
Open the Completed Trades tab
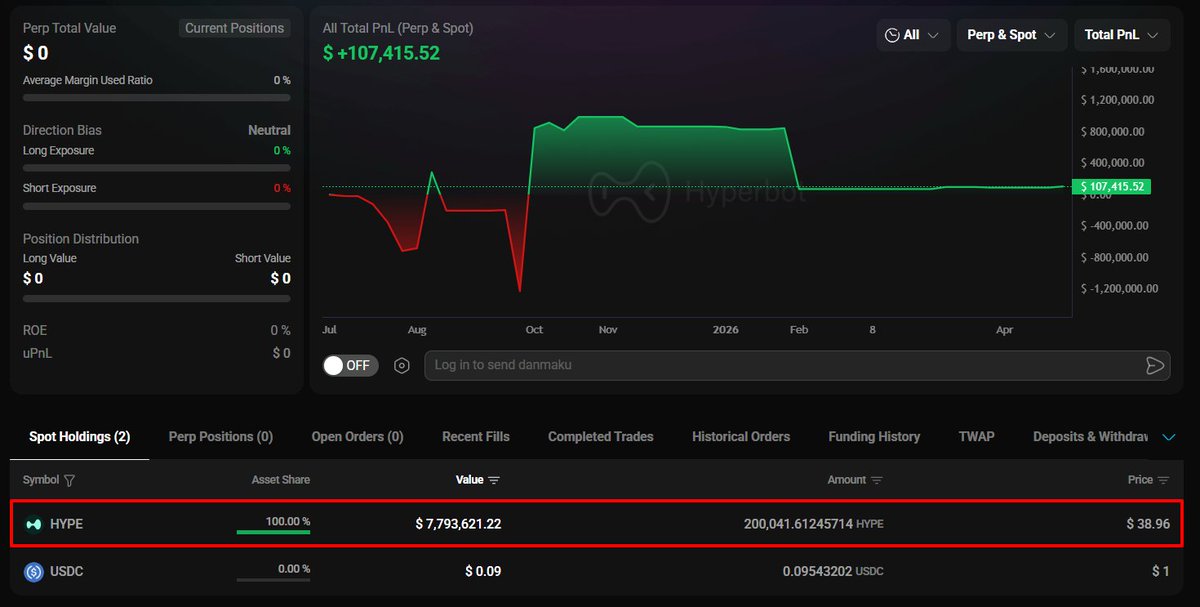[601, 437]
